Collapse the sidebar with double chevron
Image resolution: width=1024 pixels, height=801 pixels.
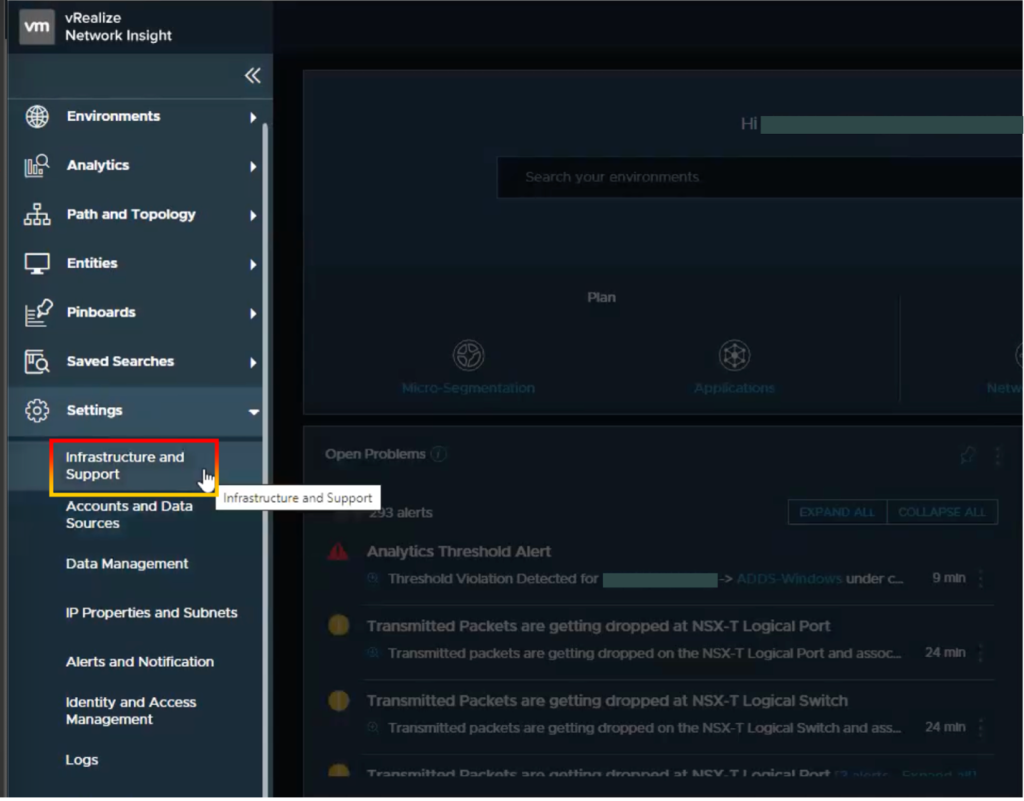click(253, 76)
